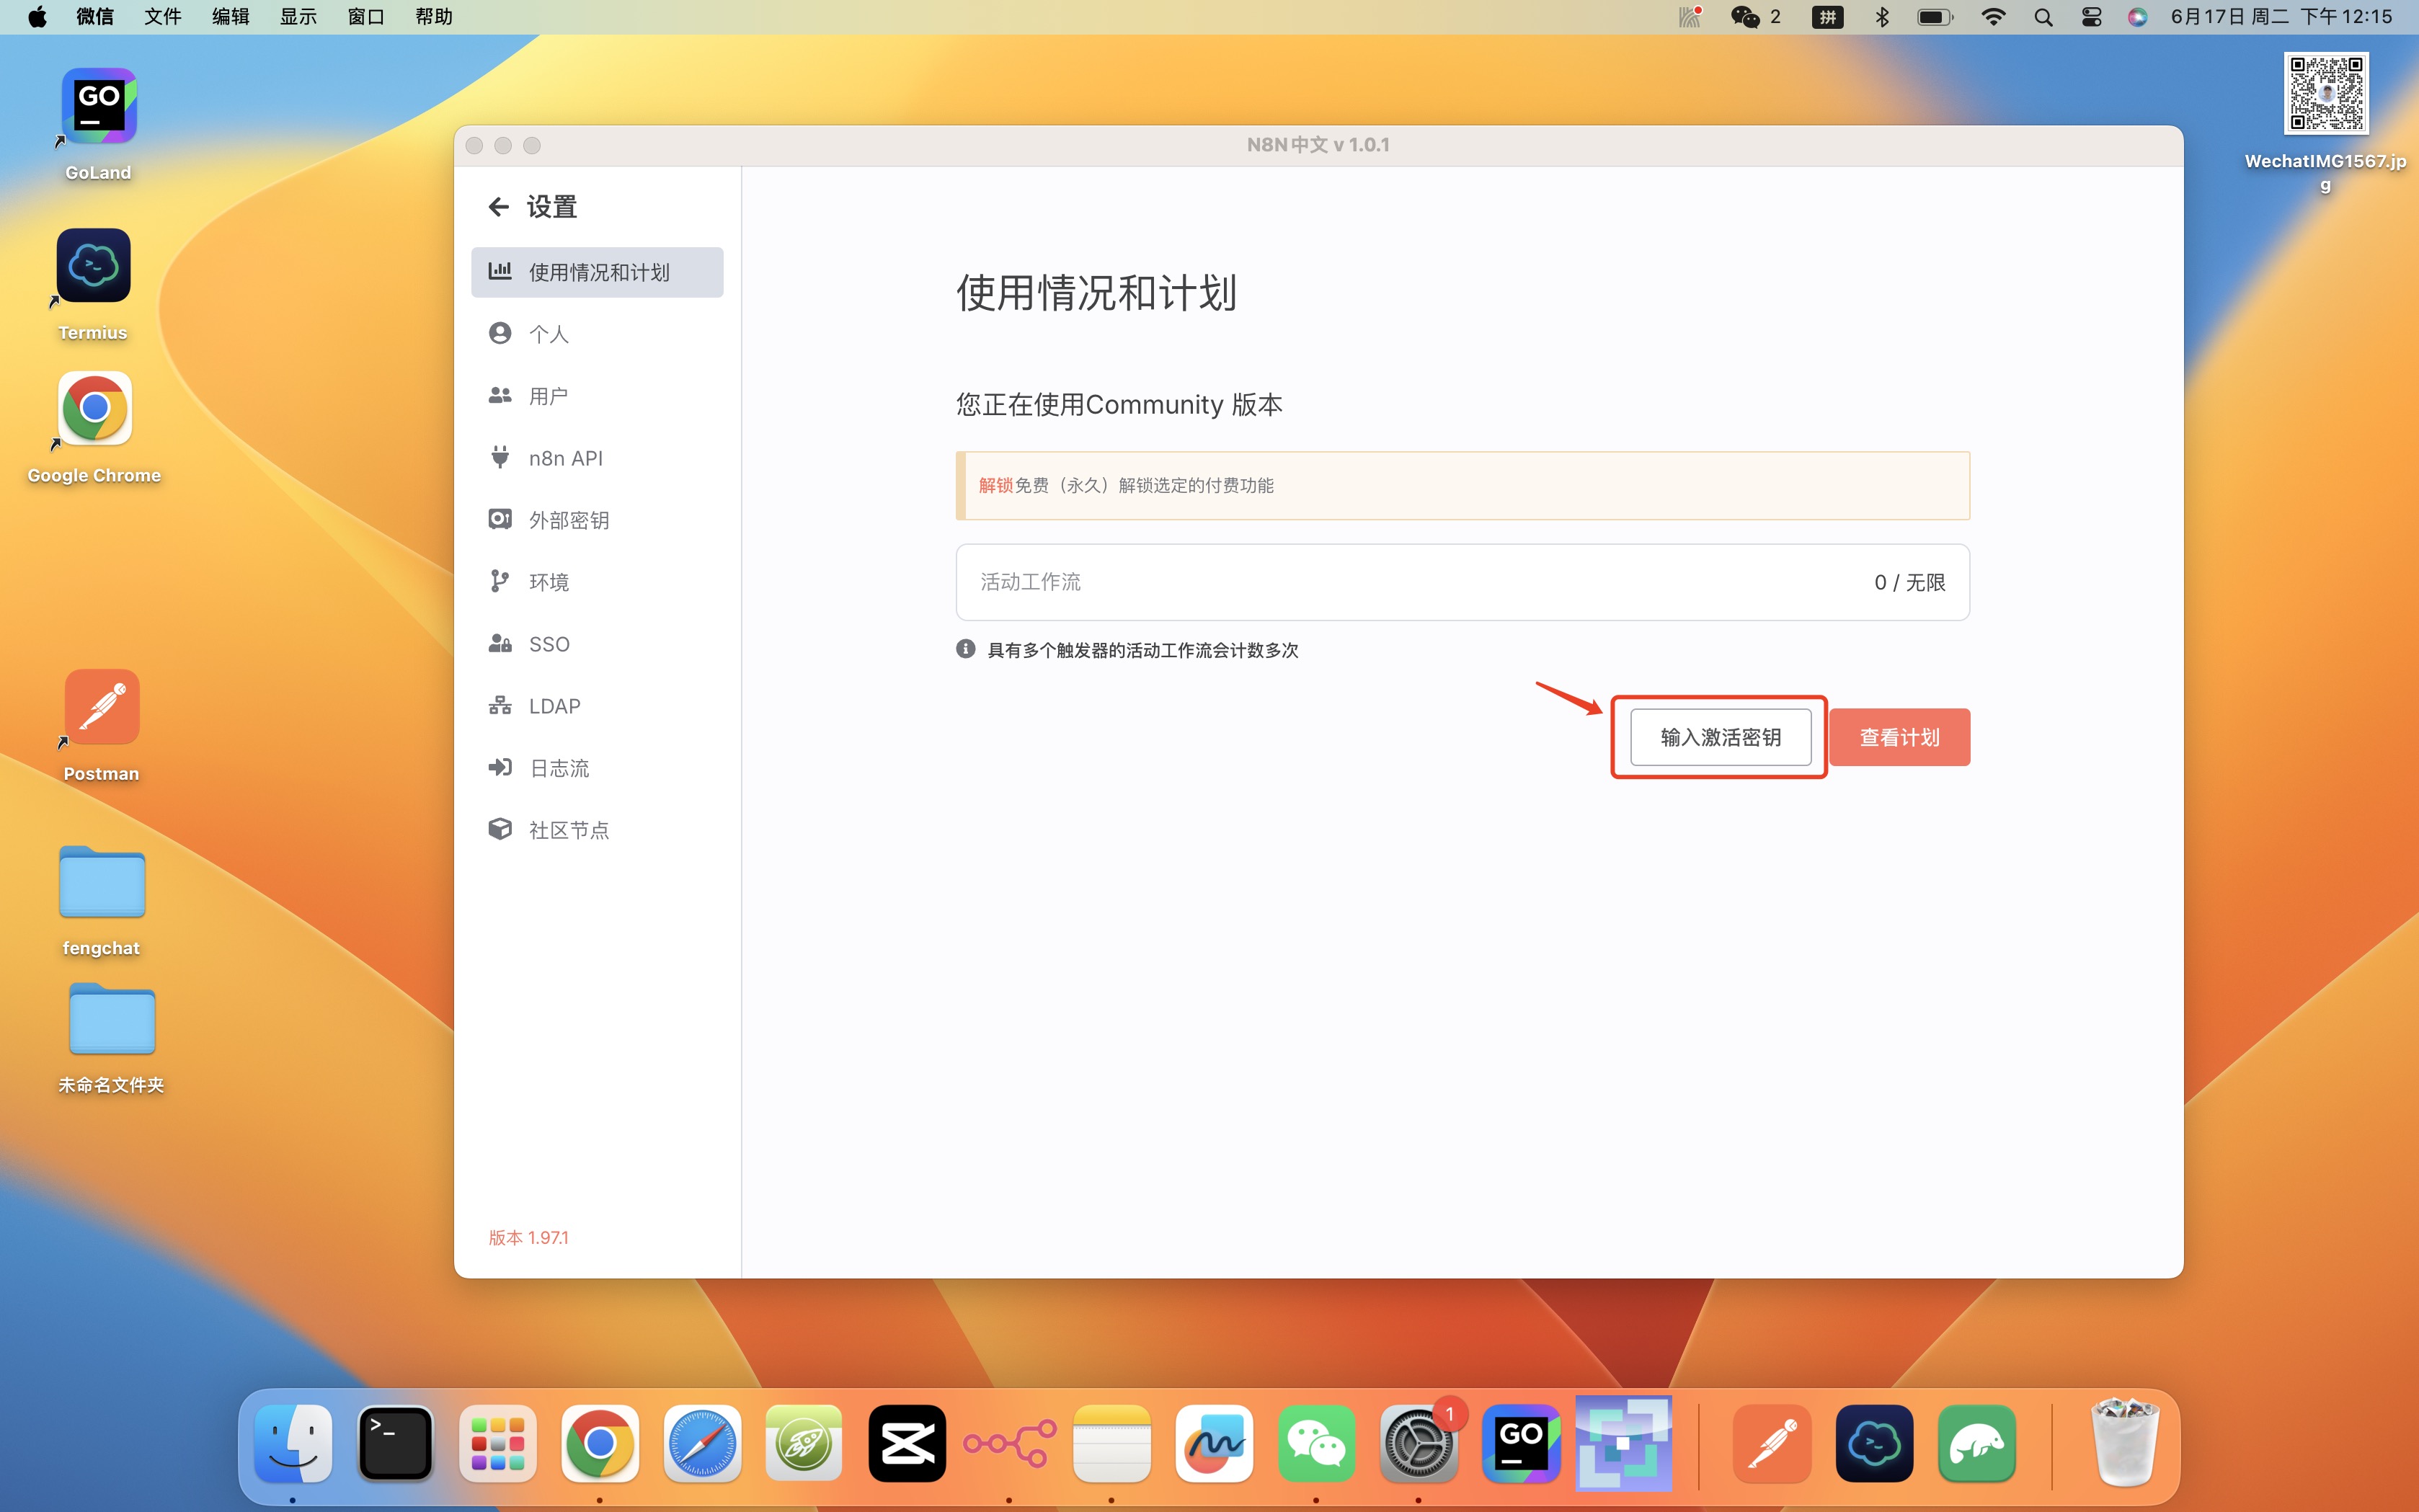Viewport: 2419px width, 1512px height.
Task: Open the 外部密钥 settings
Action: click(x=597, y=520)
